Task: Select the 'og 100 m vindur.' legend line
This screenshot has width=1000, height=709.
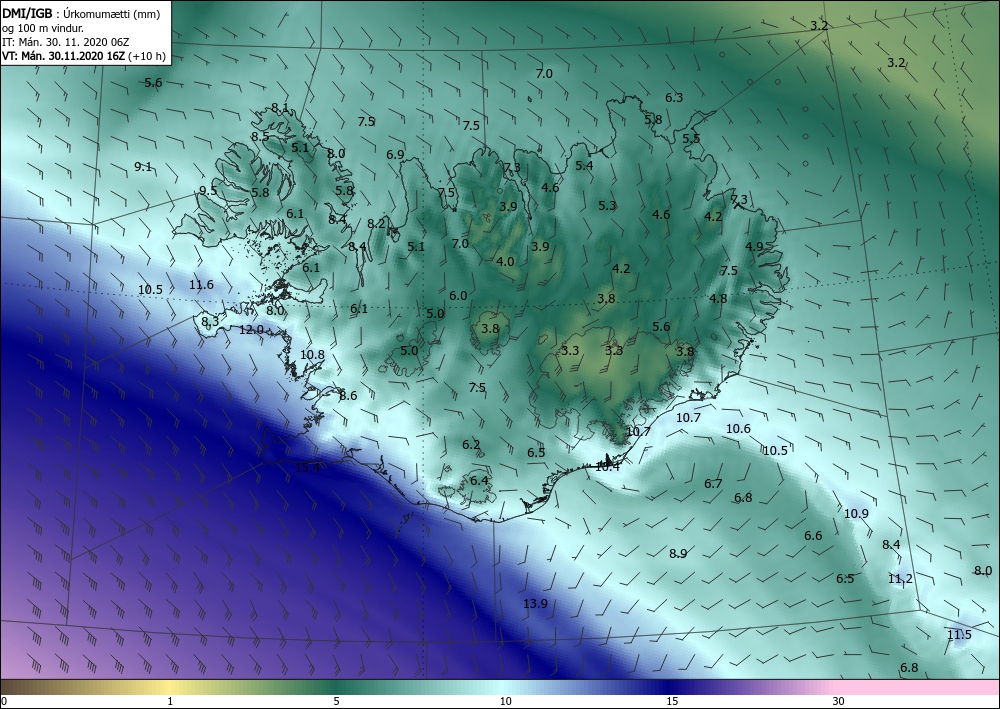Action: click(x=43, y=29)
